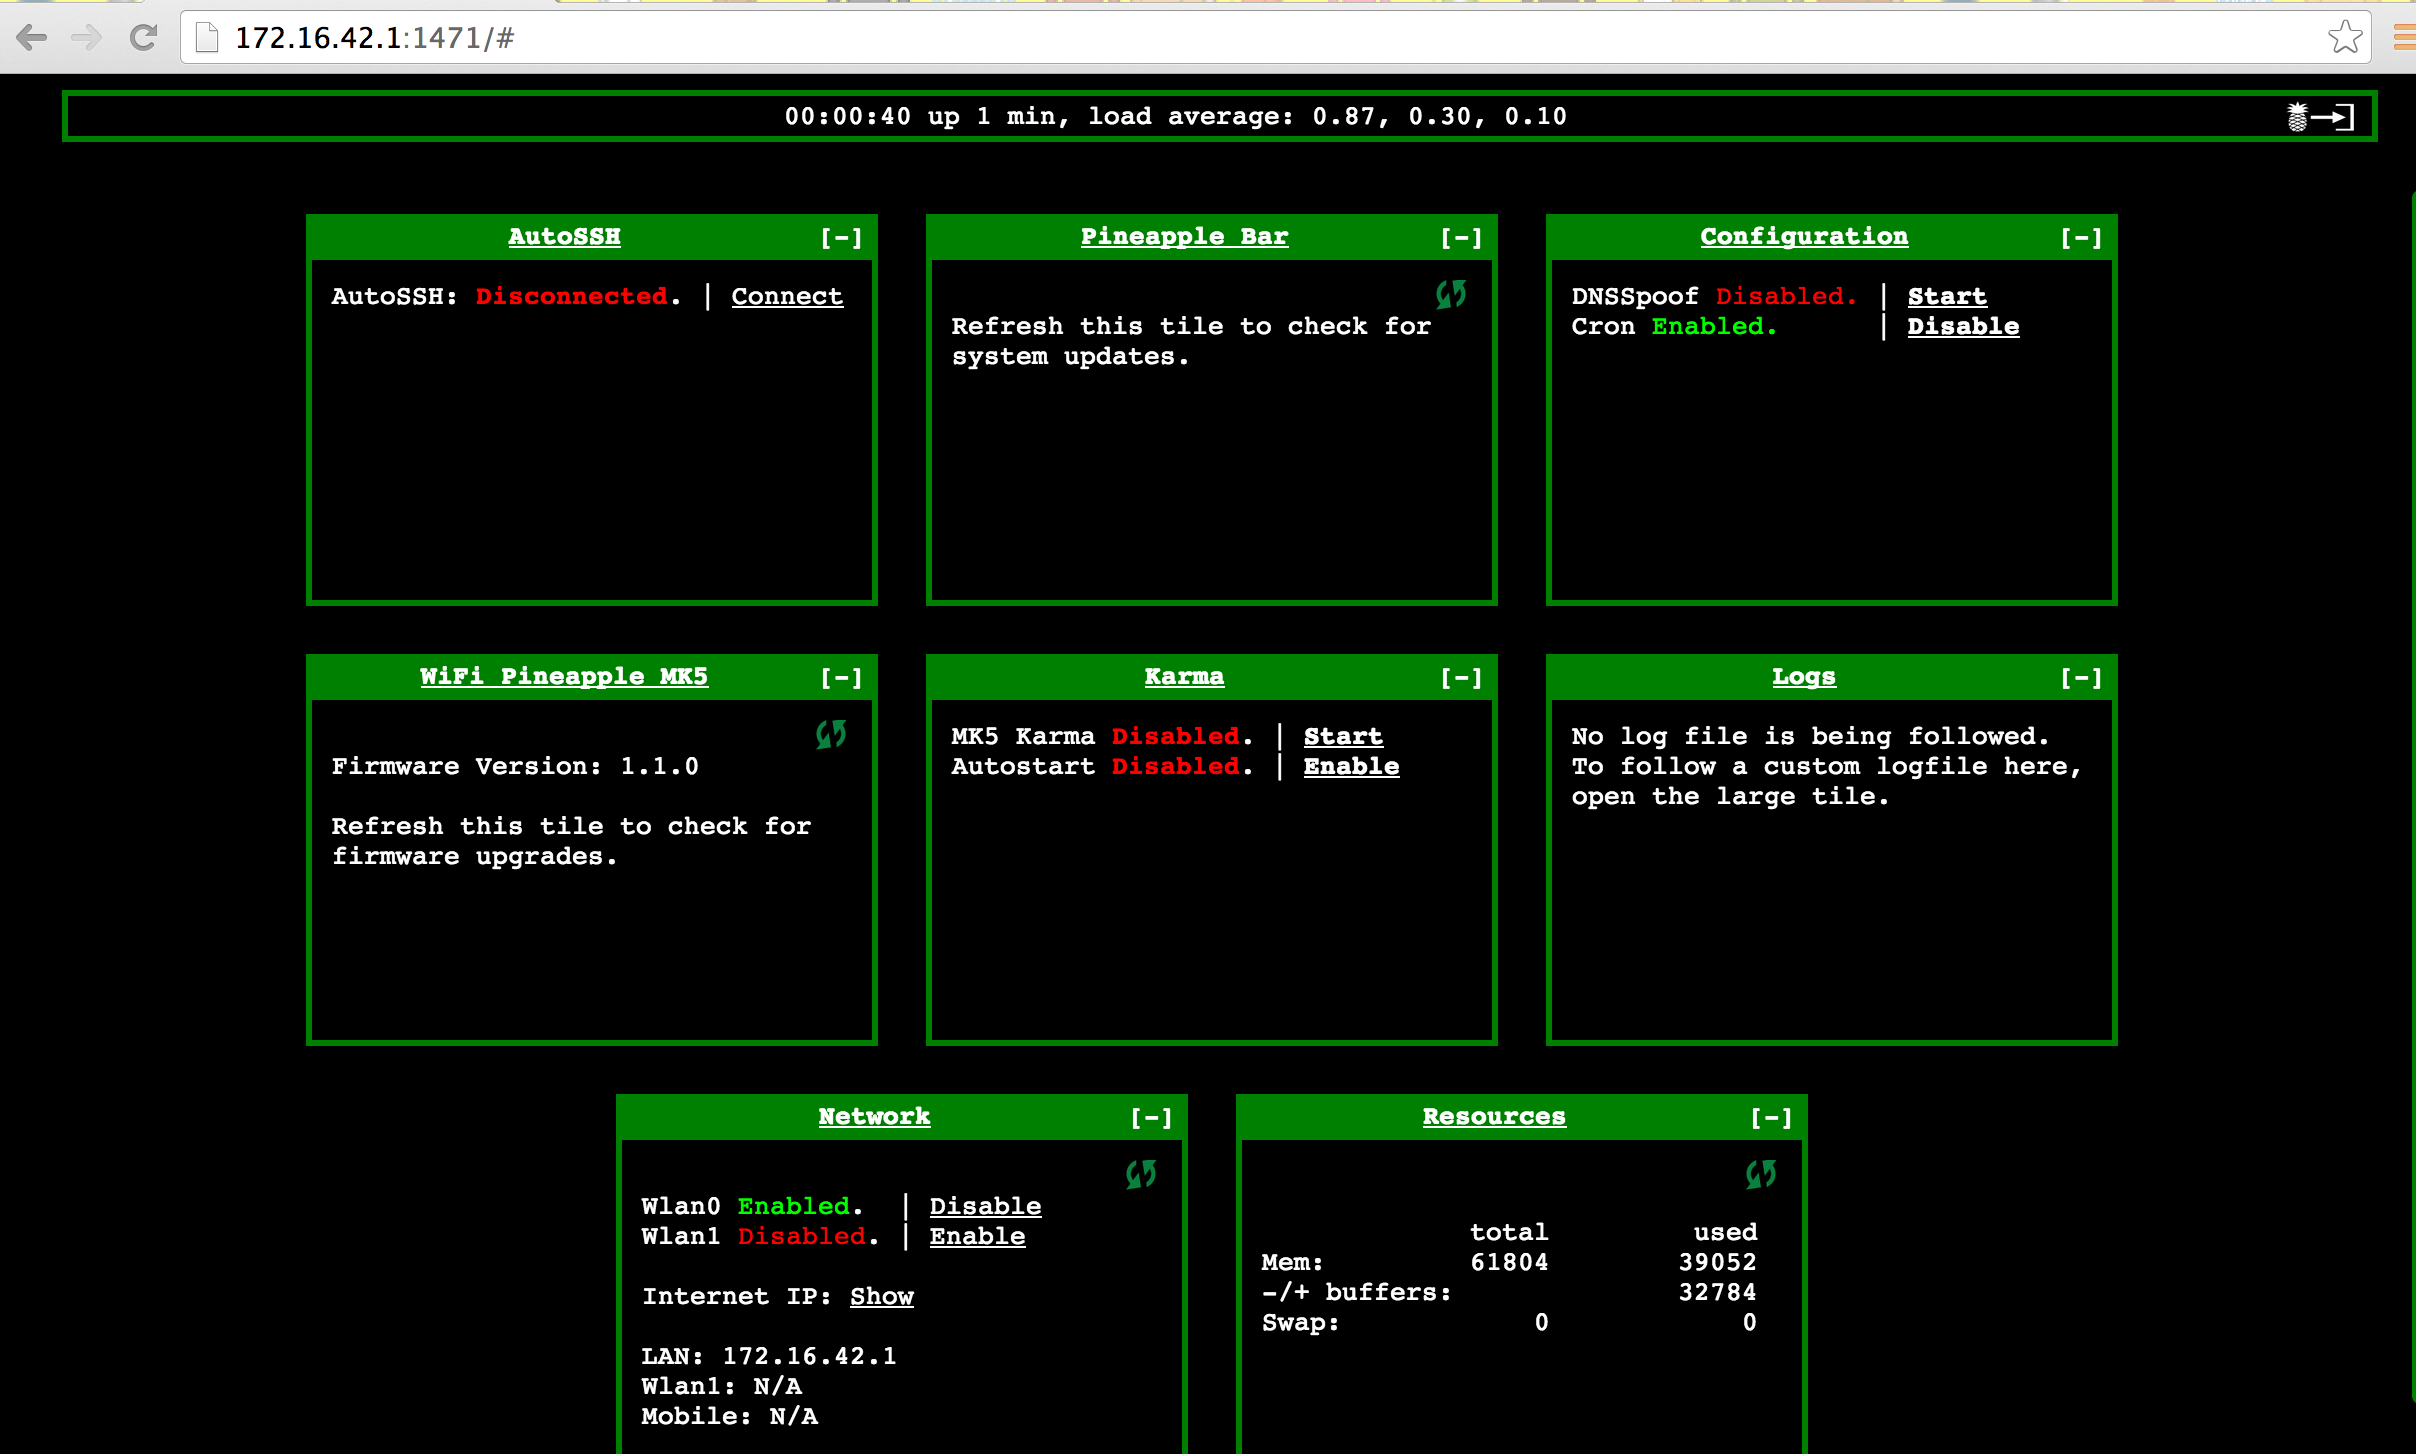Refresh the Pineapple Bar tile
The width and height of the screenshot is (2416, 1454).
[x=1450, y=294]
